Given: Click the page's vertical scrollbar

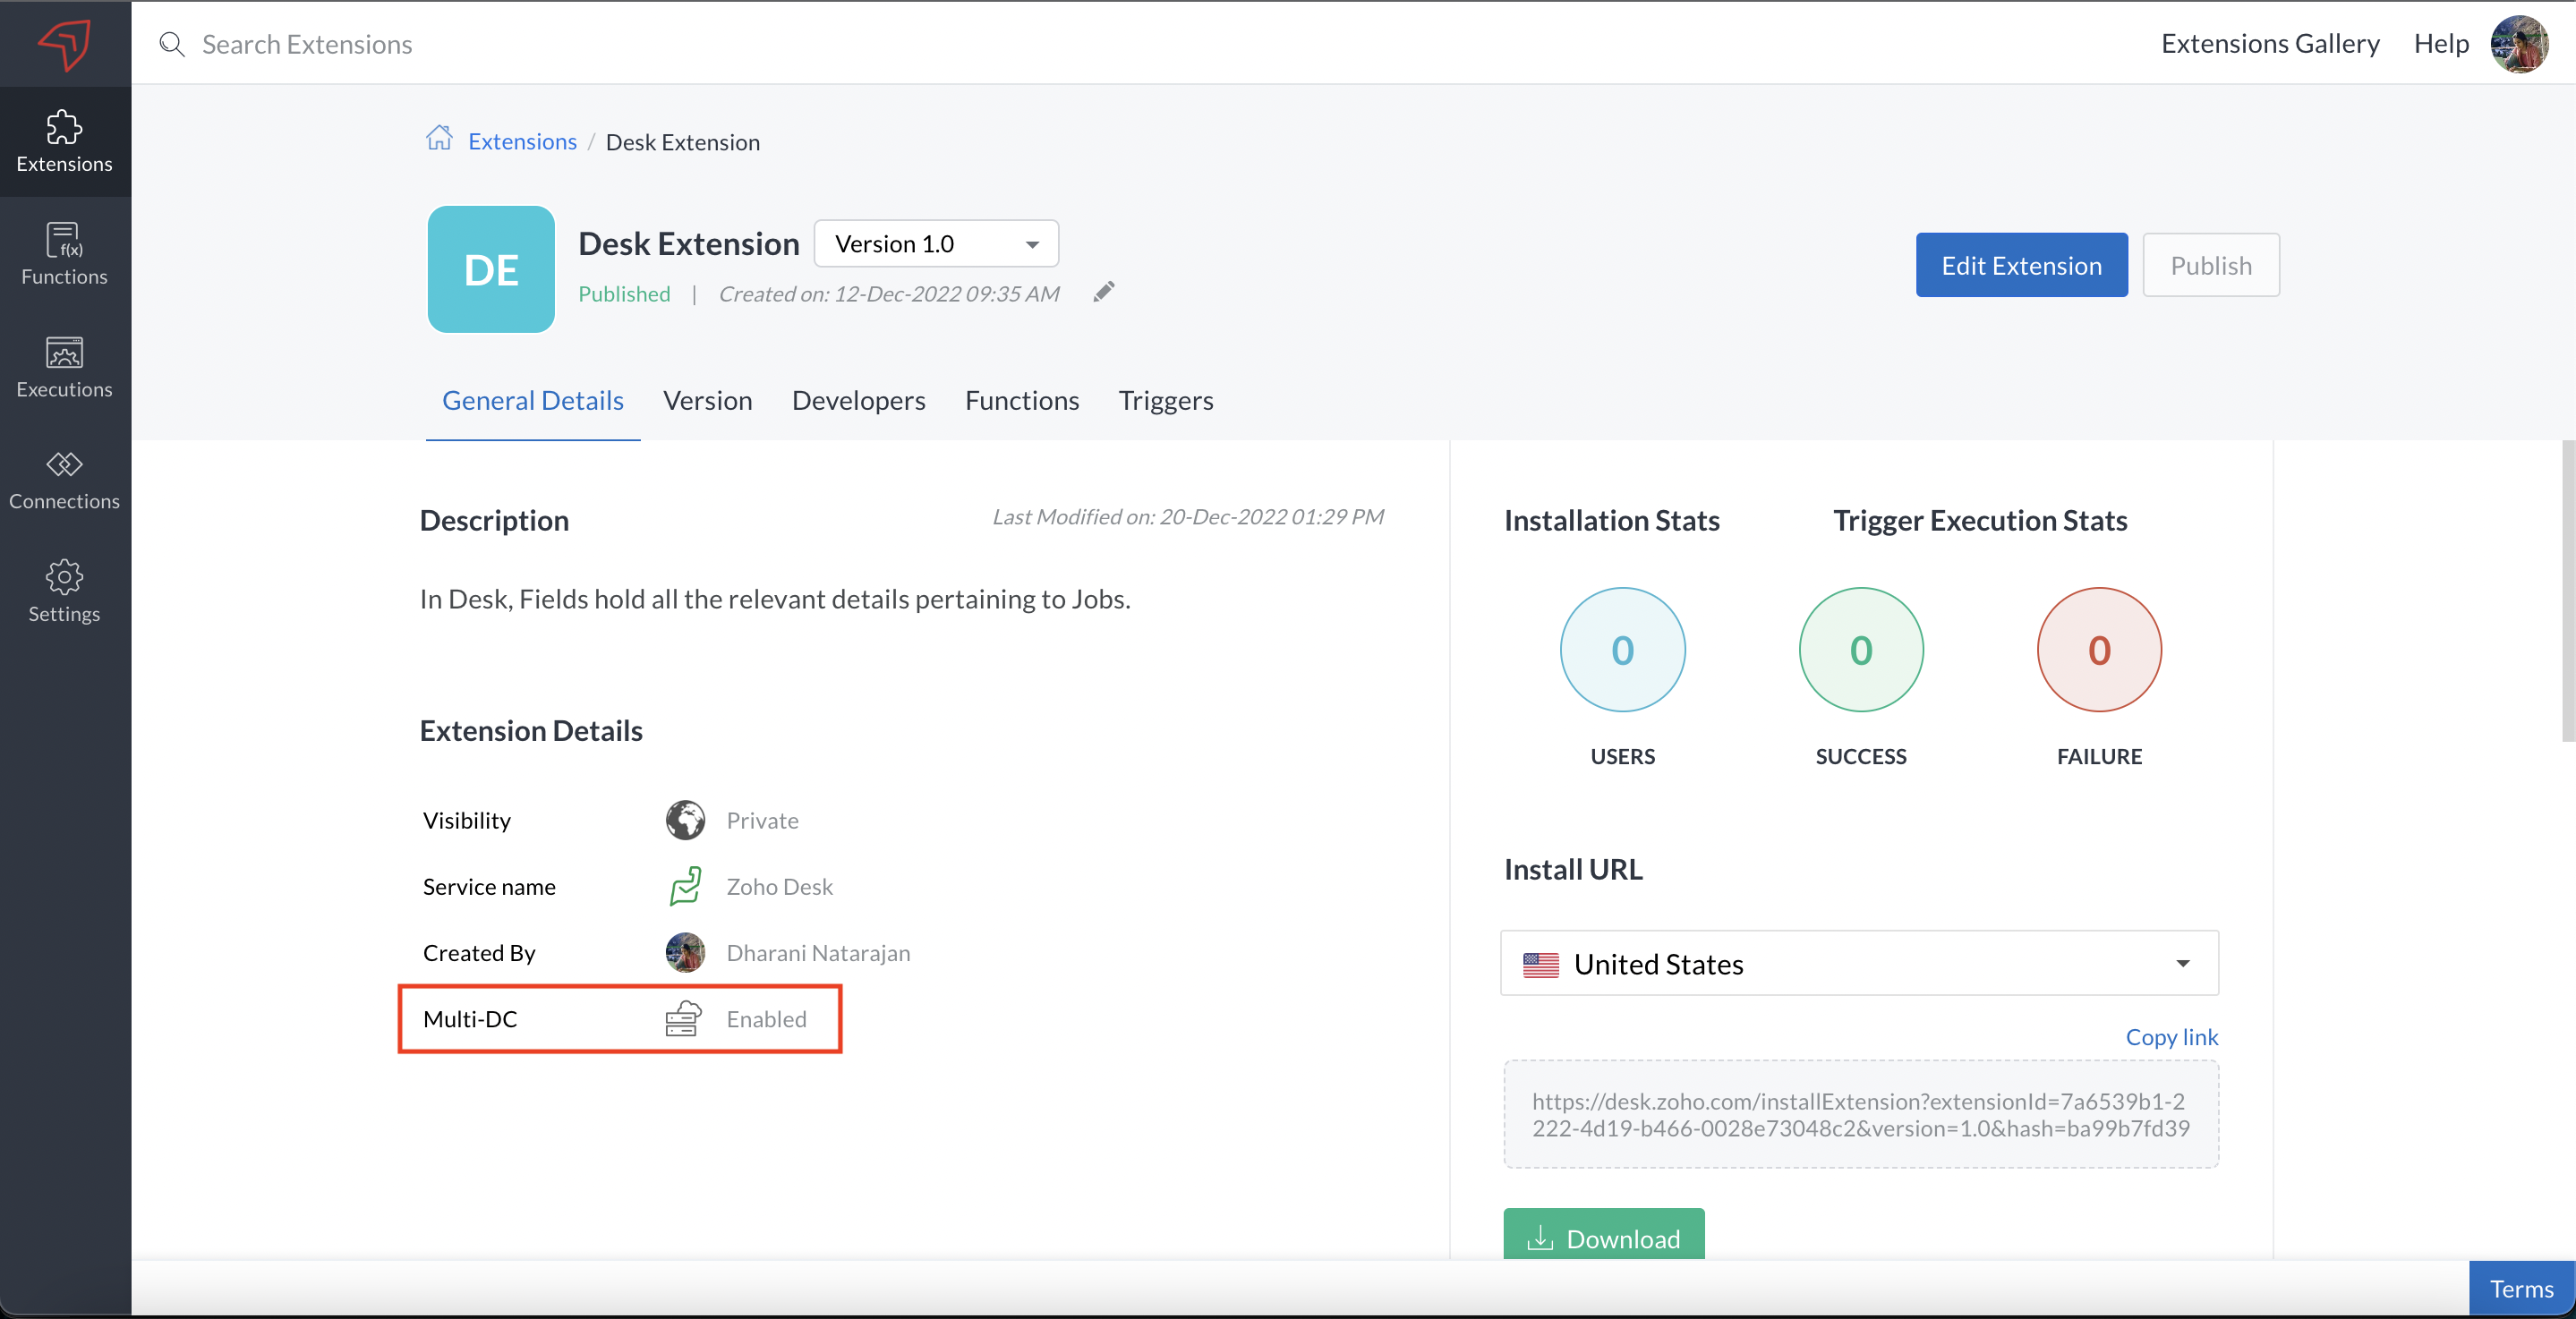Looking at the screenshot, I should (2567, 590).
